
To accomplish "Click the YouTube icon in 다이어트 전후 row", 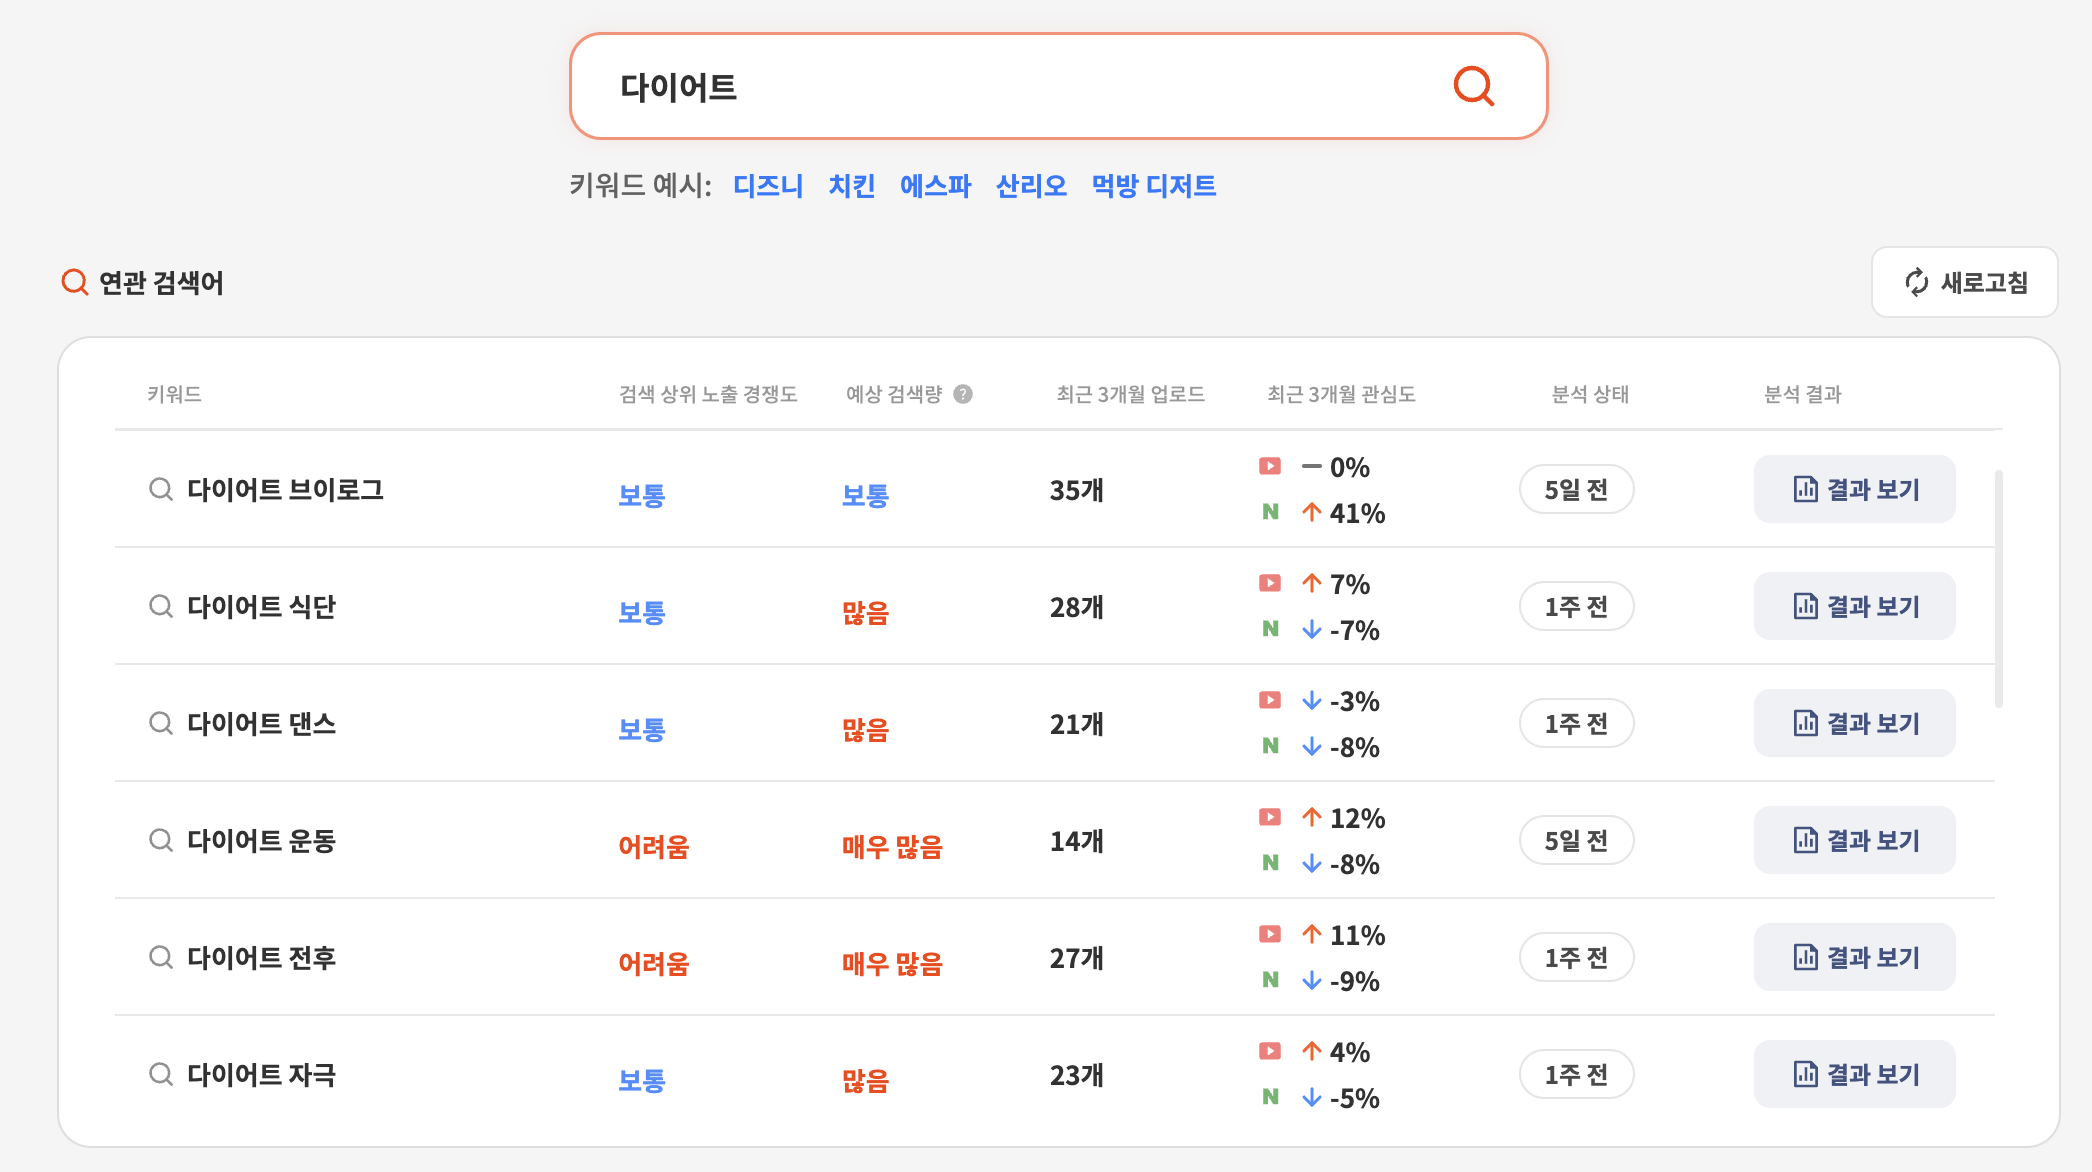I will pyautogui.click(x=1270, y=934).
